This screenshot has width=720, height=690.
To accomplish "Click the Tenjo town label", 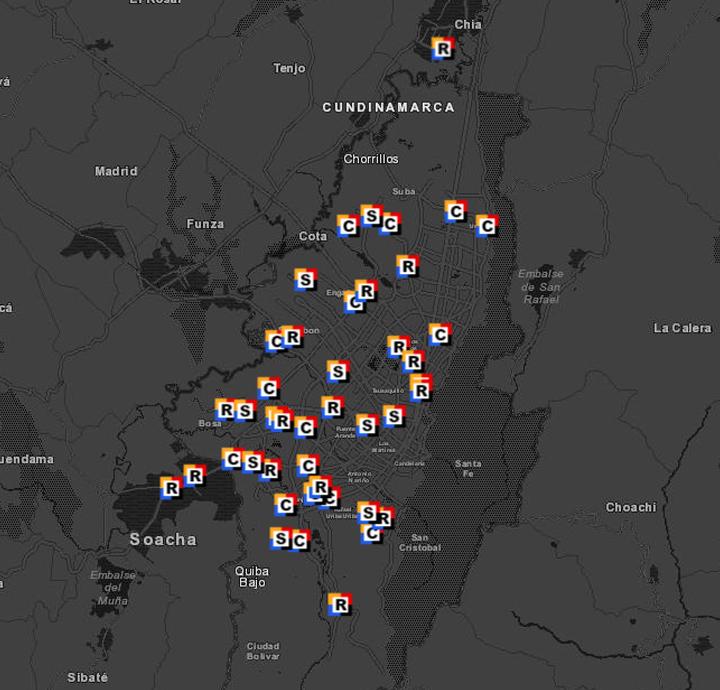I will click(x=289, y=69).
